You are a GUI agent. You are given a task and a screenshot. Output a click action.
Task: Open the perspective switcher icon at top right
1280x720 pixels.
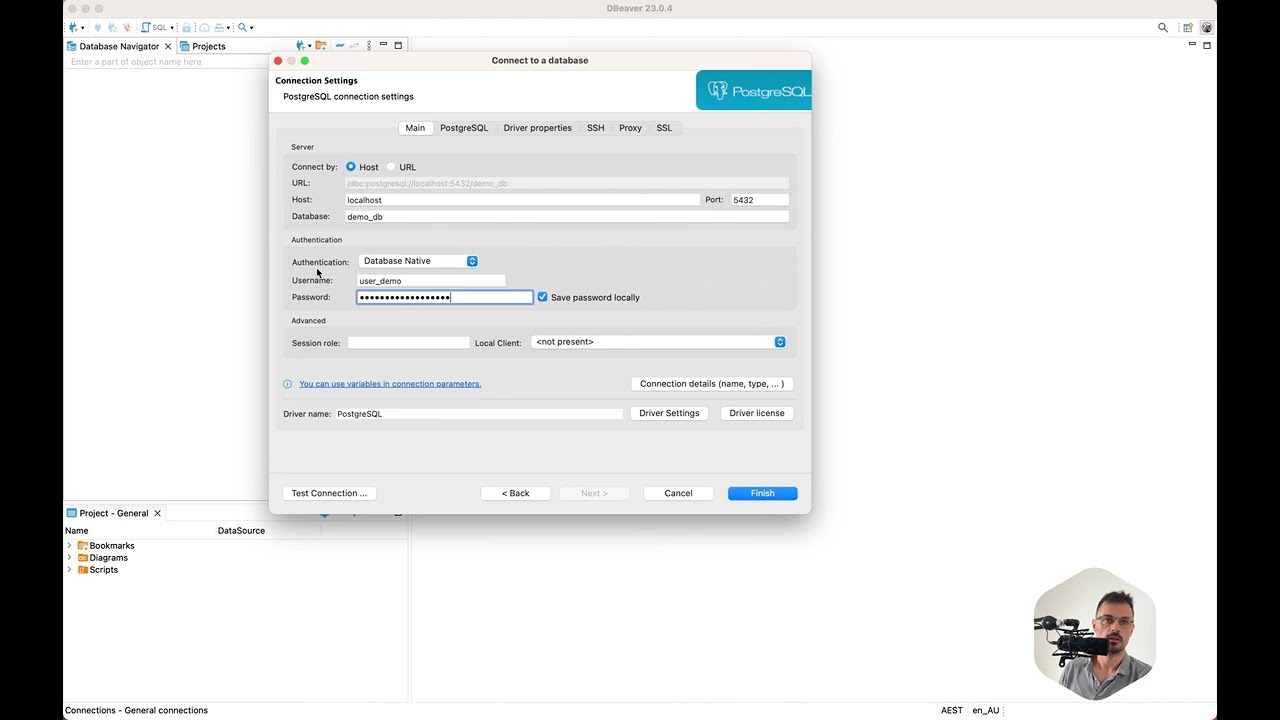coord(1188,28)
